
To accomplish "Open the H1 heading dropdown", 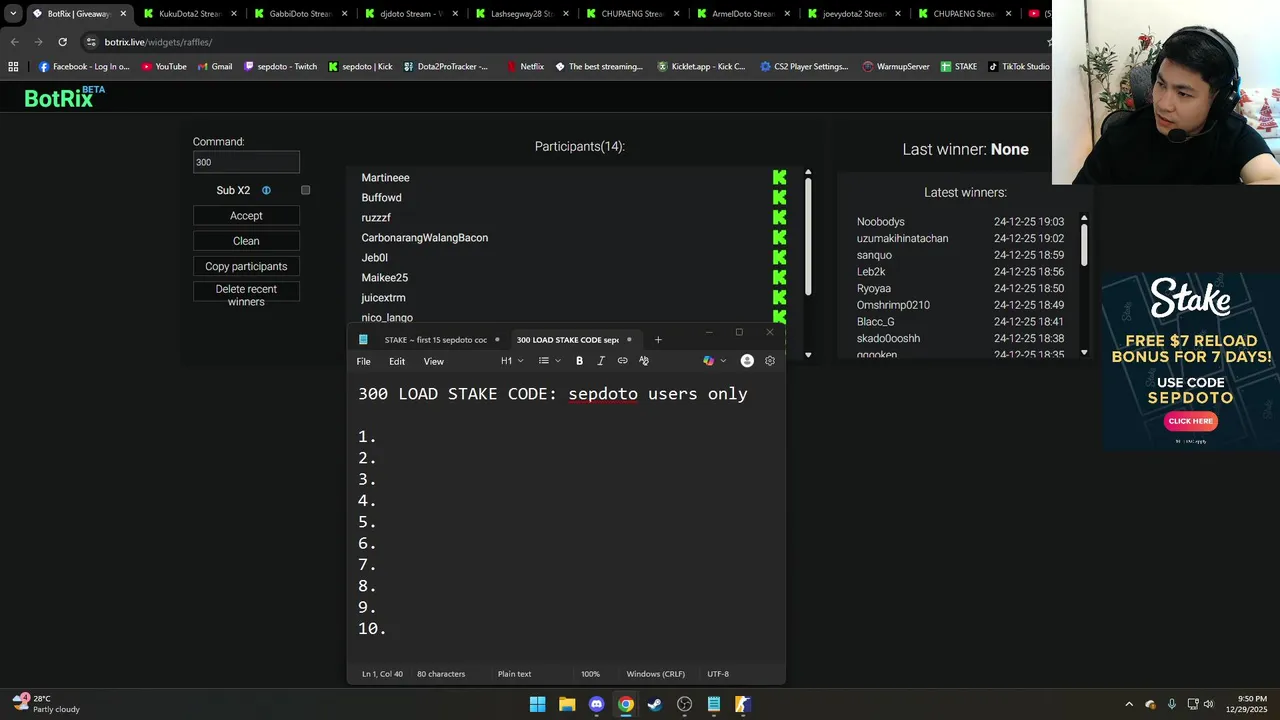I will tap(512, 361).
